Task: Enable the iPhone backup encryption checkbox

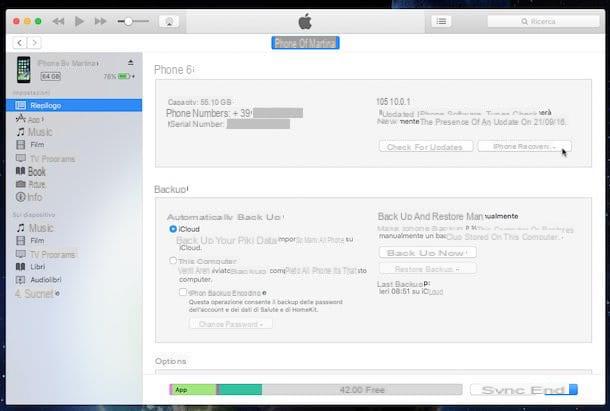Action: (183, 292)
